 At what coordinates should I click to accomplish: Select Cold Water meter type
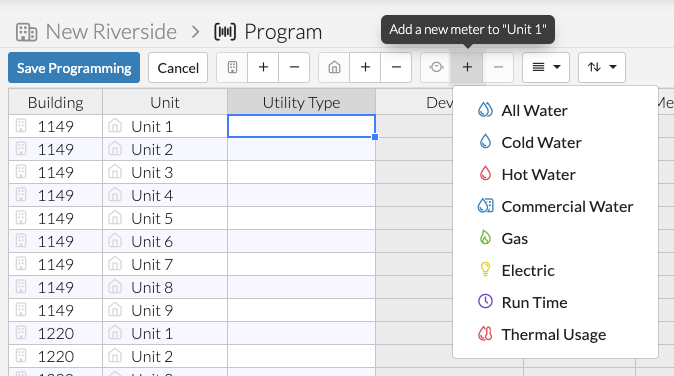point(555,142)
